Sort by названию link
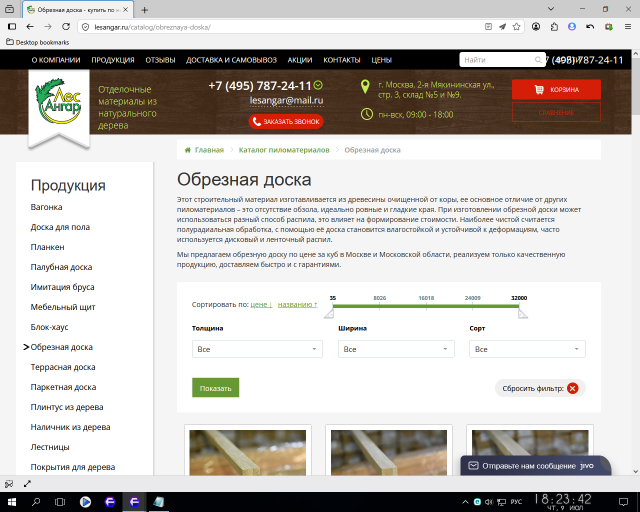 pos(297,305)
